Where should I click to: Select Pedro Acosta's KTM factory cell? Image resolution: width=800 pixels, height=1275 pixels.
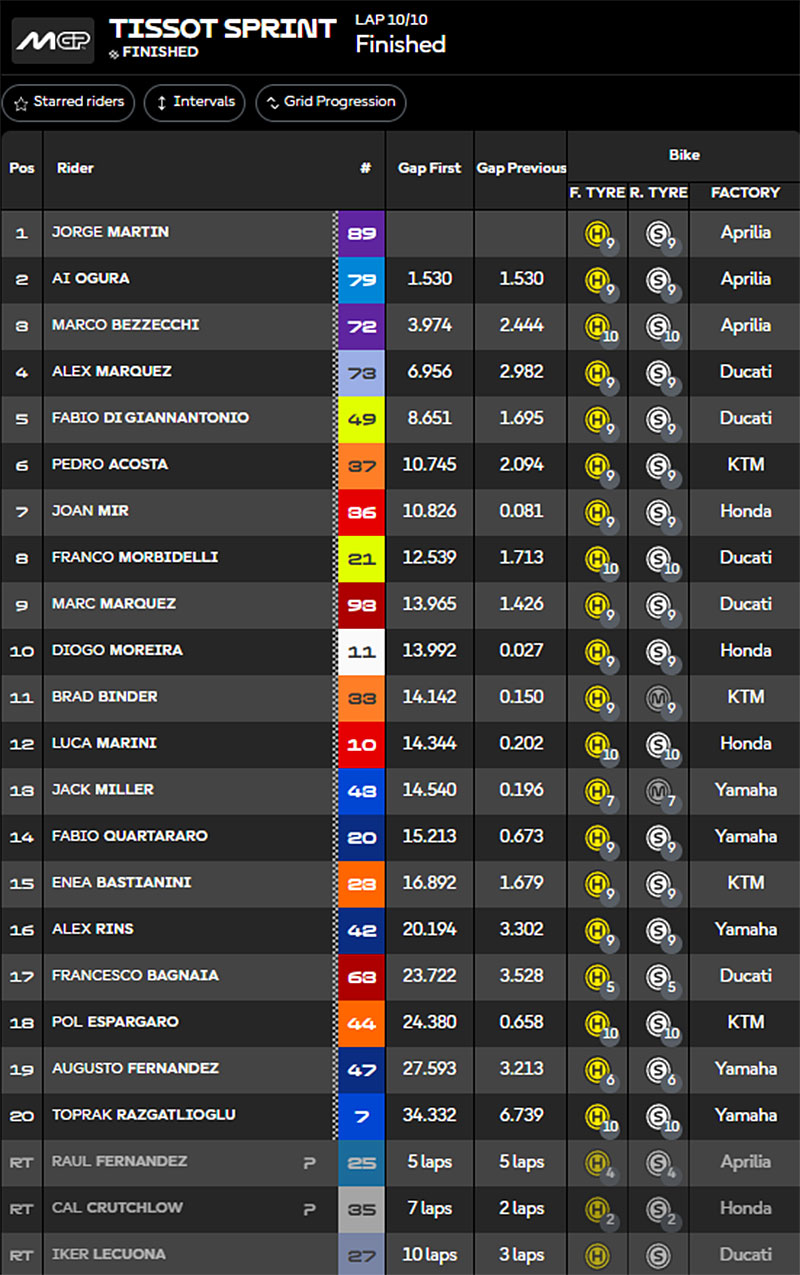[x=745, y=464]
